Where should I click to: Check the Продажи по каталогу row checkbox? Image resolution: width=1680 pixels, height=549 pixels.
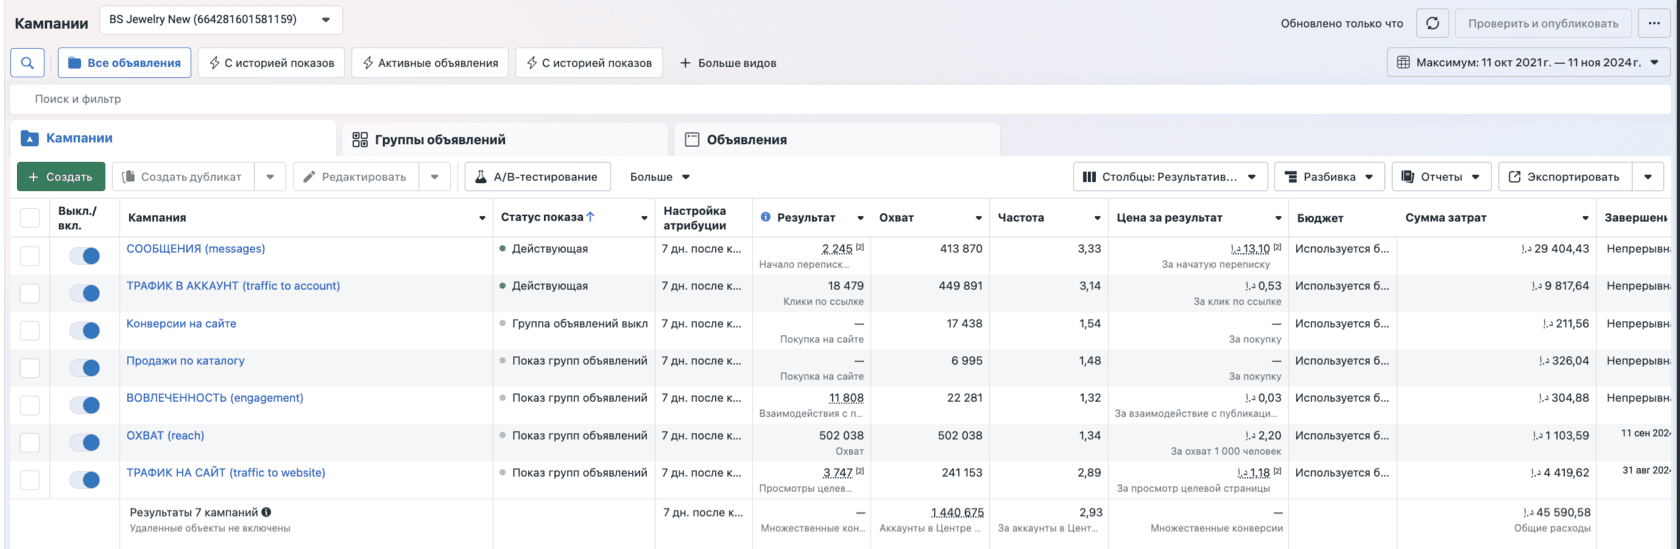click(30, 368)
